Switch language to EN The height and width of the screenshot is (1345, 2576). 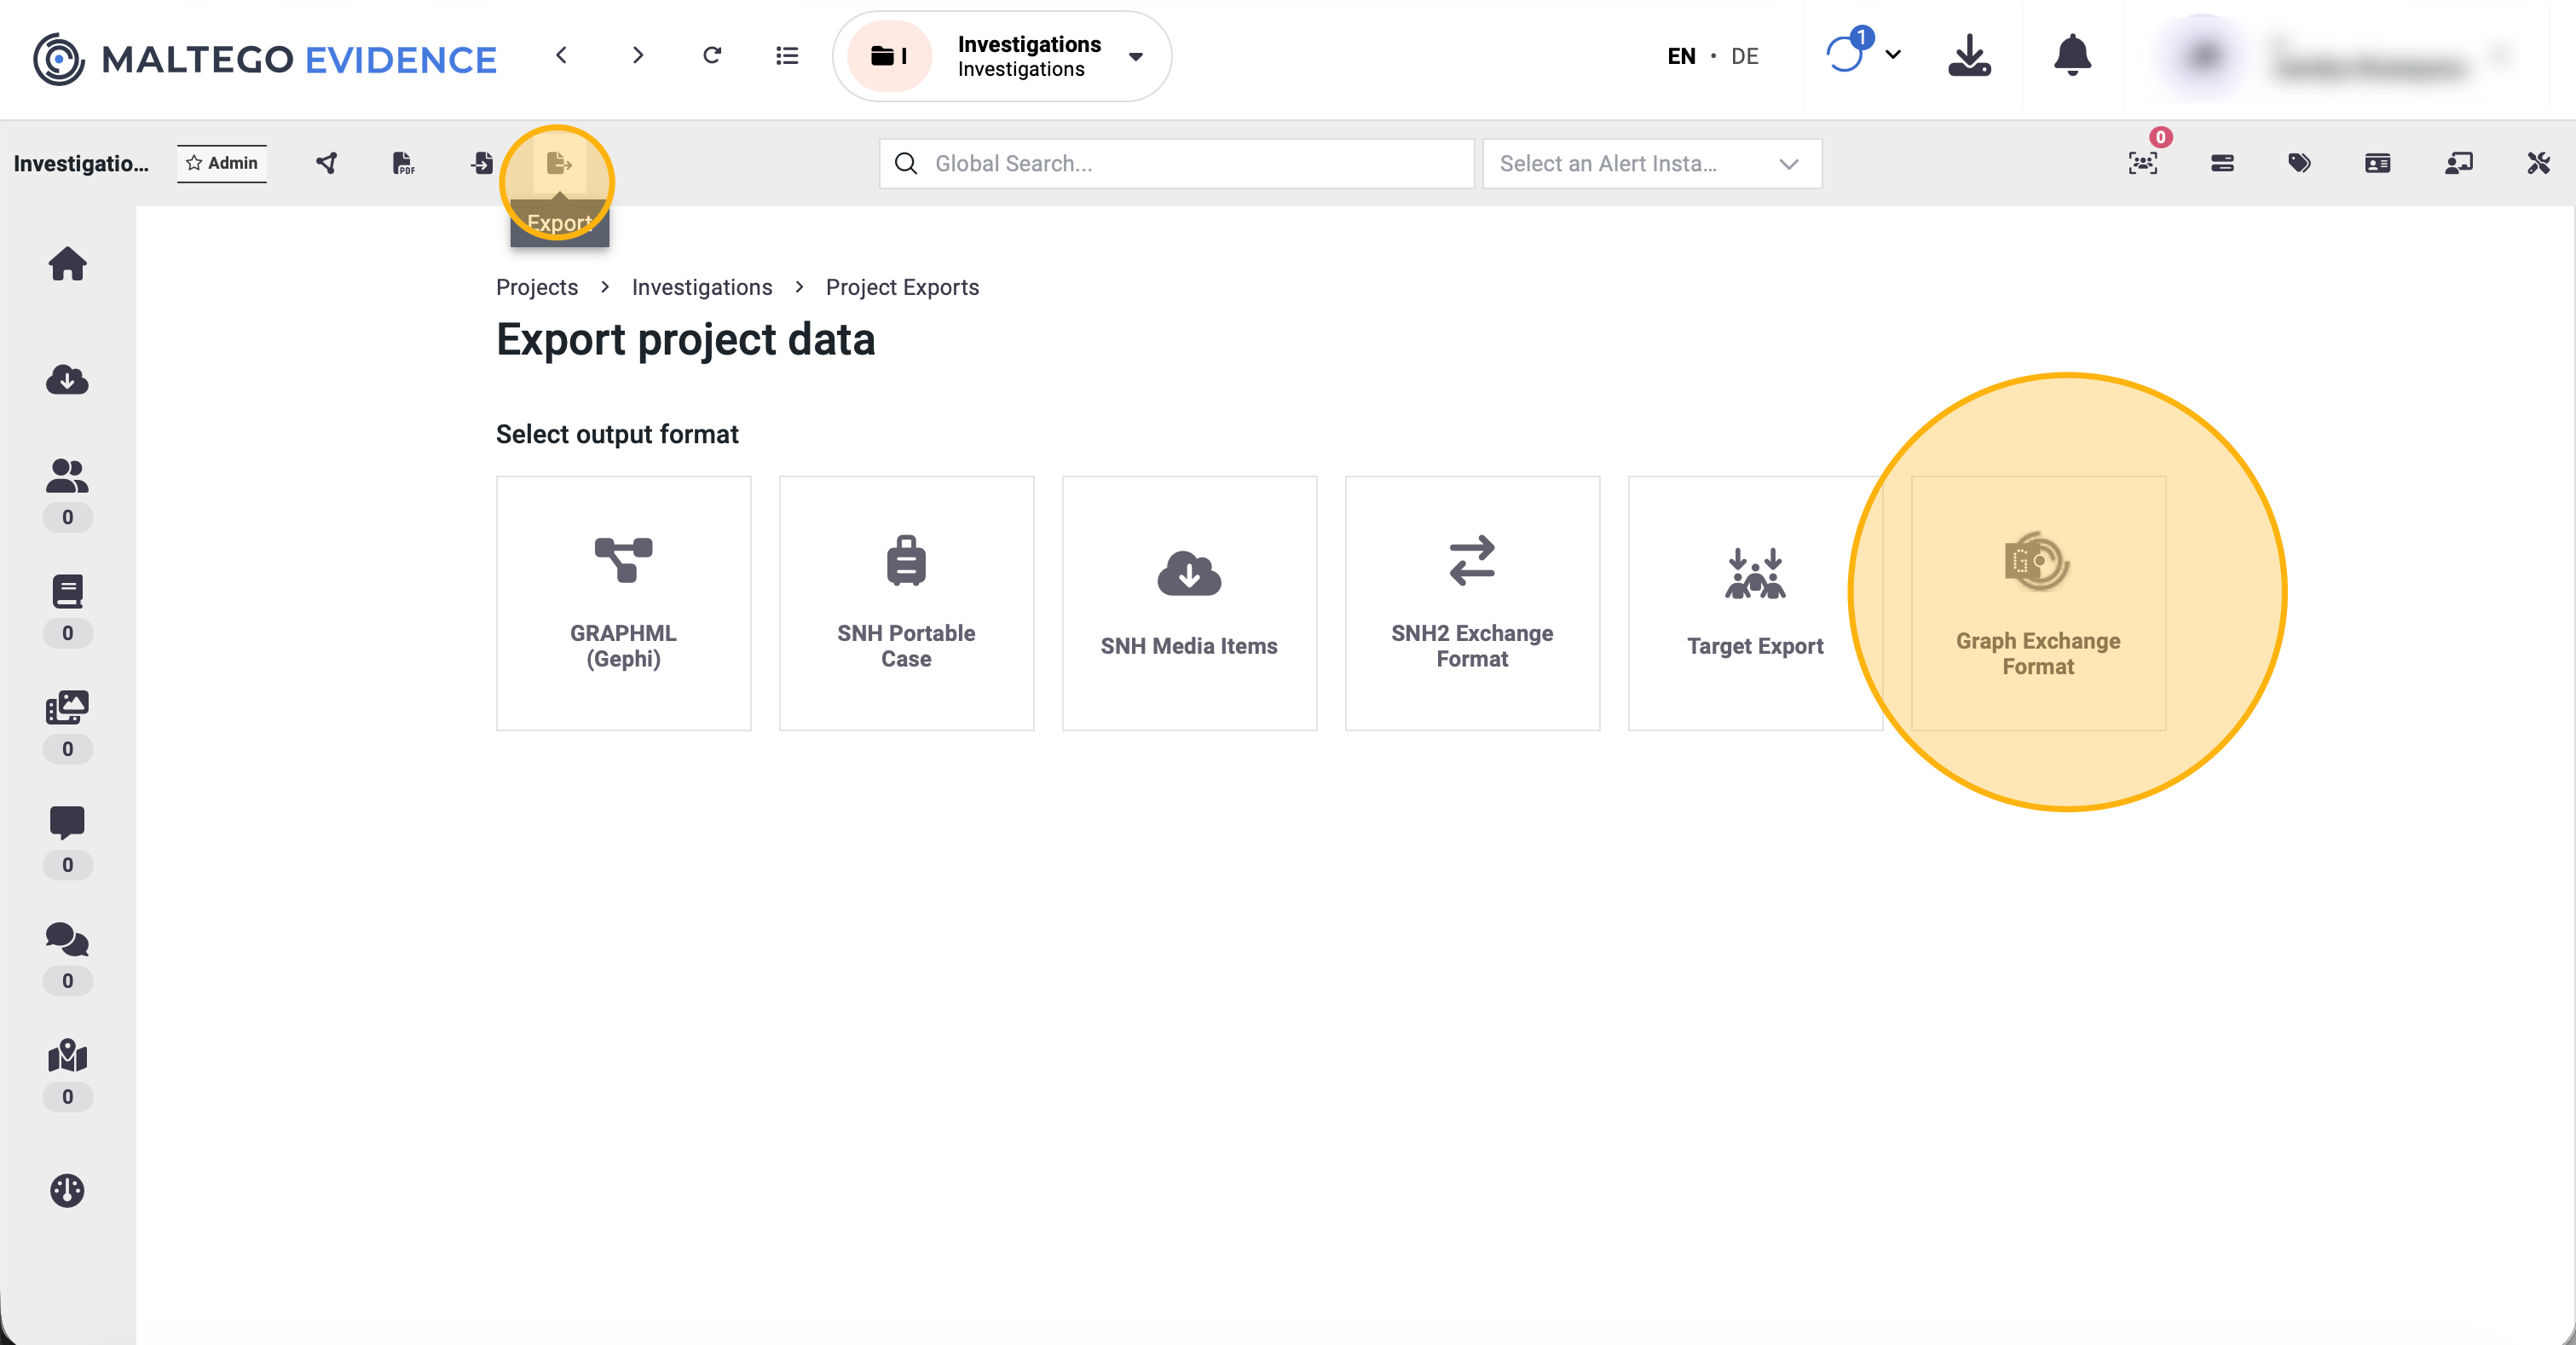point(1681,56)
